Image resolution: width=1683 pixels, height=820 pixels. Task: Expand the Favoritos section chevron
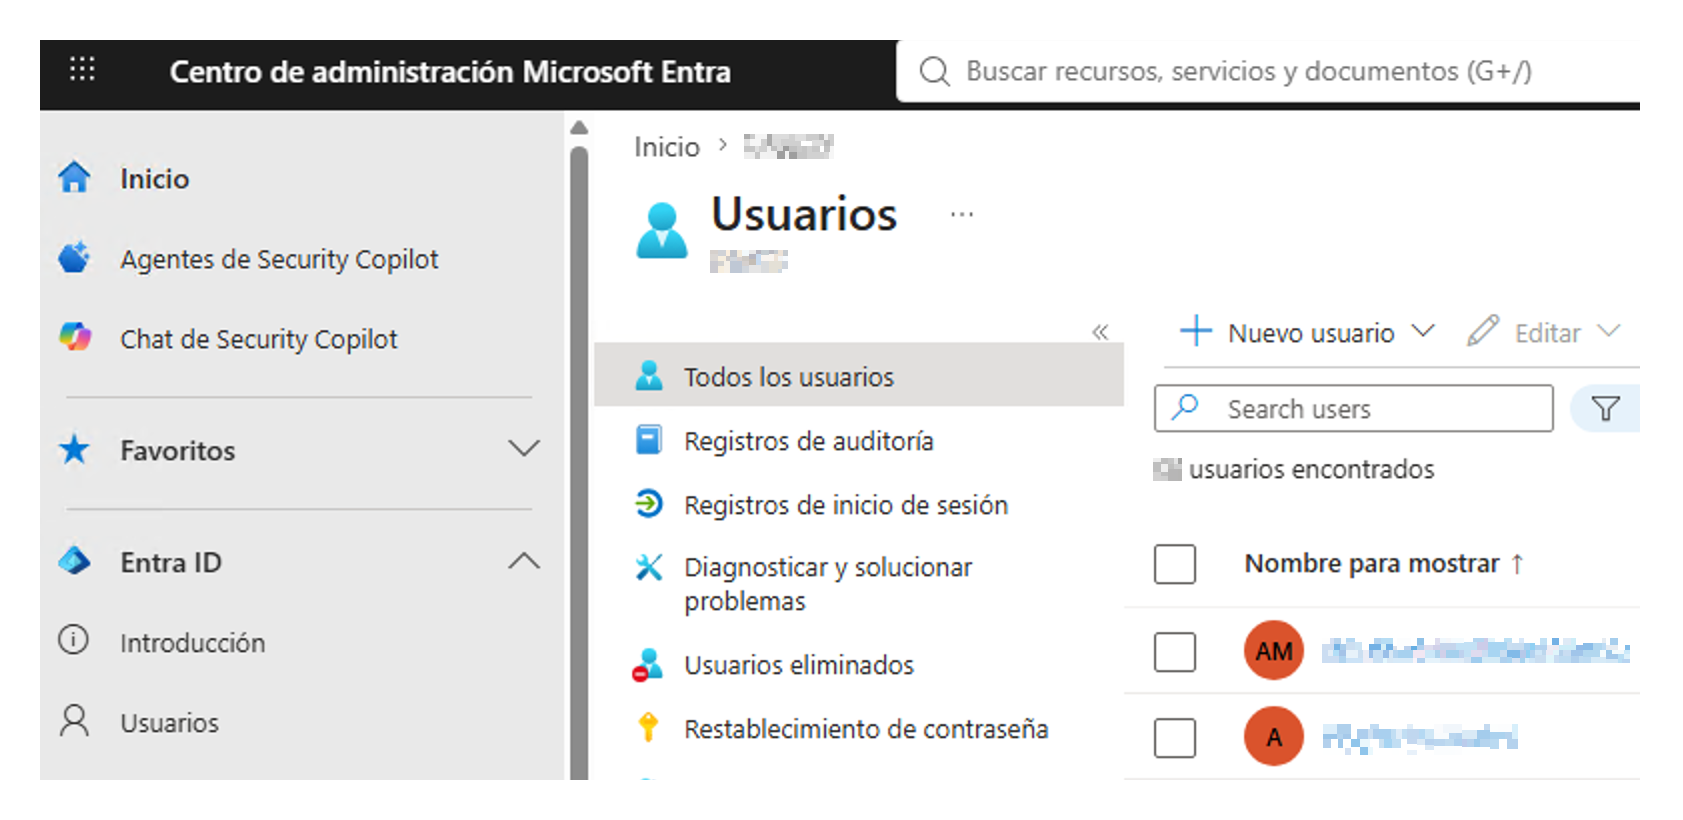(x=524, y=448)
